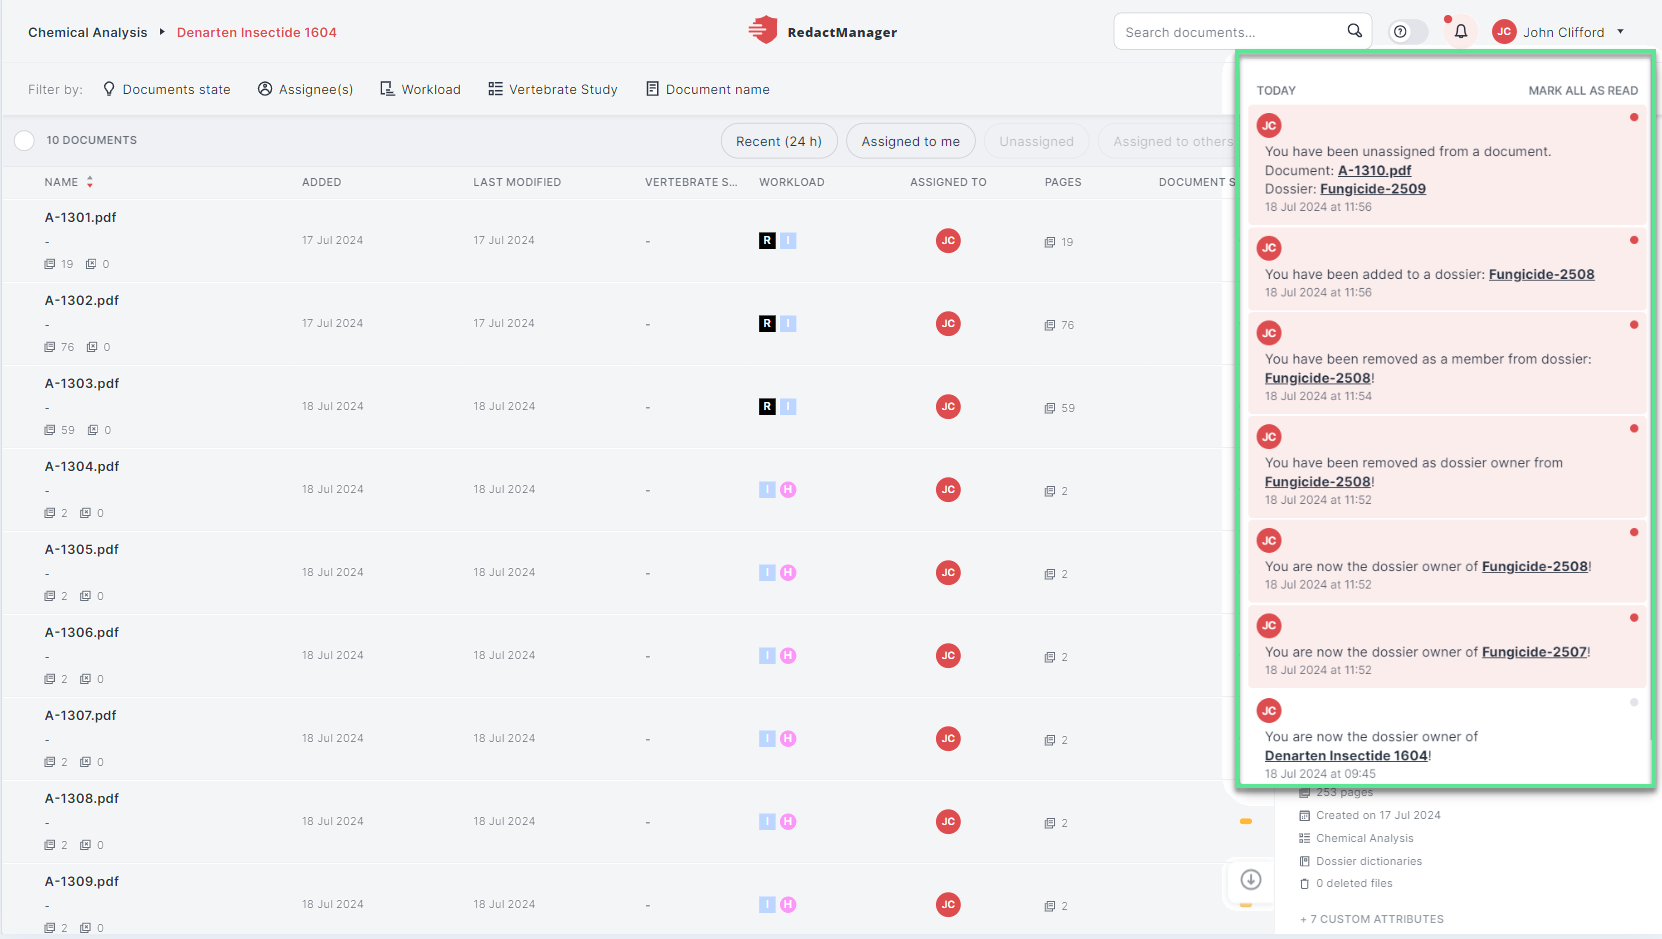This screenshot has height=939, width=1662.
Task: Open document A-1309.pdf
Action: 82,881
